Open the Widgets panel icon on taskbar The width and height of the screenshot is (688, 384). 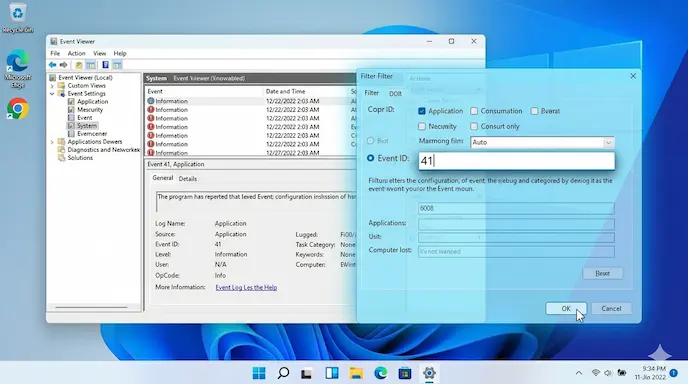click(332, 373)
